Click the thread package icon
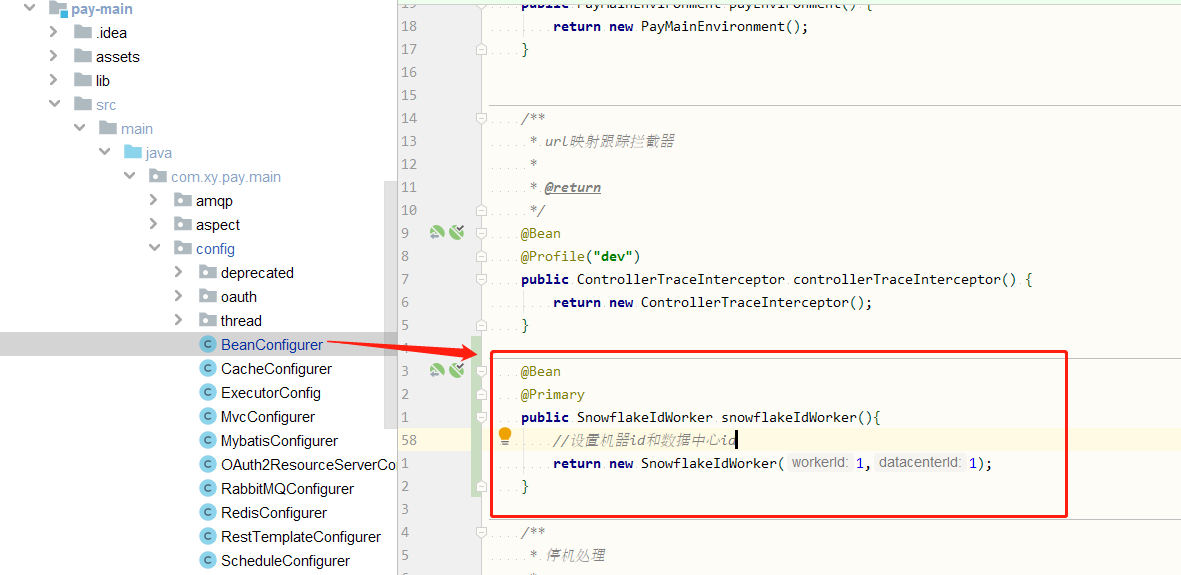 coord(208,320)
